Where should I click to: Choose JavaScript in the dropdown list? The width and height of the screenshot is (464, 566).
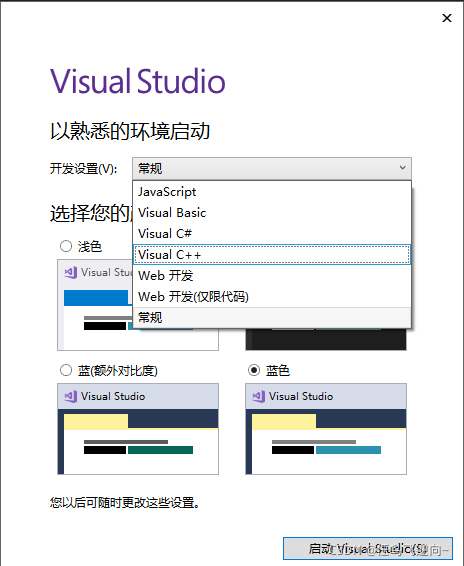[x=272, y=192]
